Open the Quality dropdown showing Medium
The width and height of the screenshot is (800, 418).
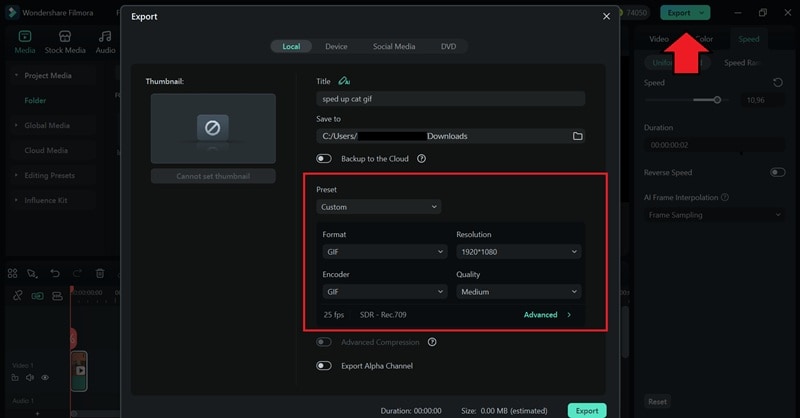[x=518, y=291]
